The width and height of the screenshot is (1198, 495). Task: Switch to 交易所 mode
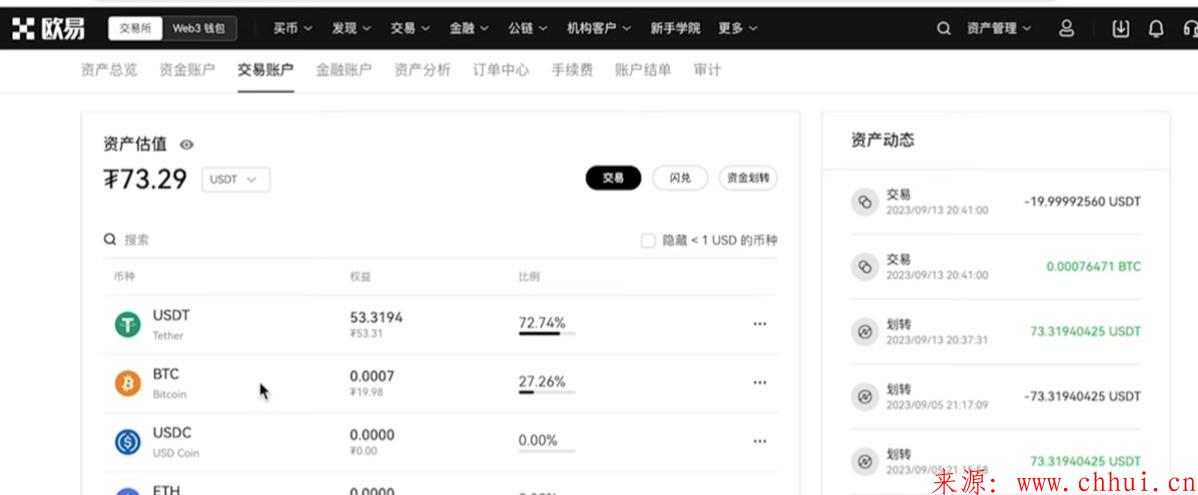click(135, 28)
